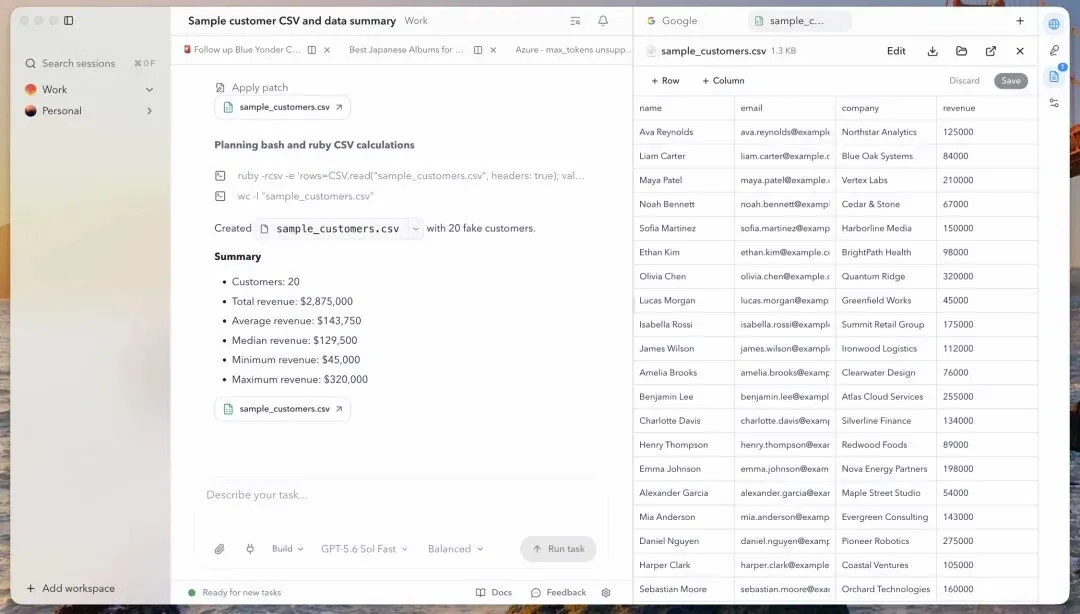Viewport: 1080px width, 614px height.
Task: Open dropdown arrow beside sample_customers.csv chip
Action: pos(415,229)
